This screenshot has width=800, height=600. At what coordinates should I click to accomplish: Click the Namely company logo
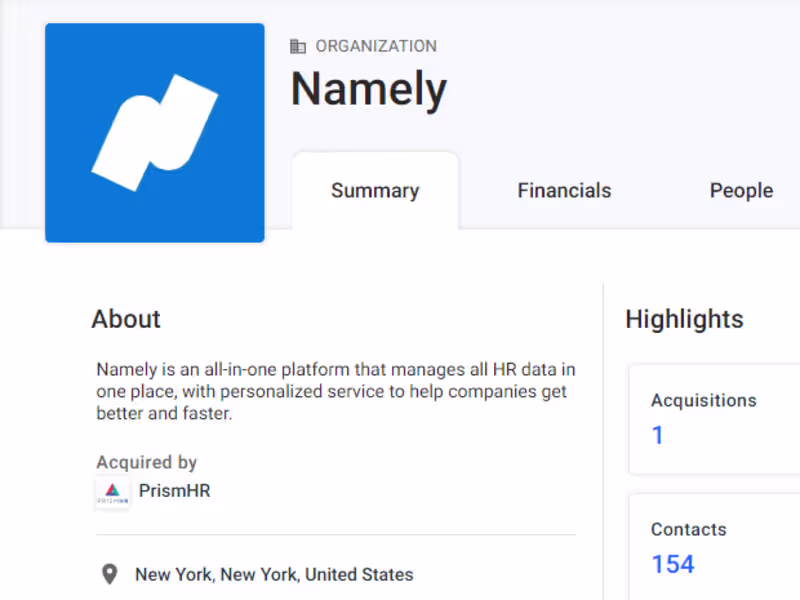(155, 133)
